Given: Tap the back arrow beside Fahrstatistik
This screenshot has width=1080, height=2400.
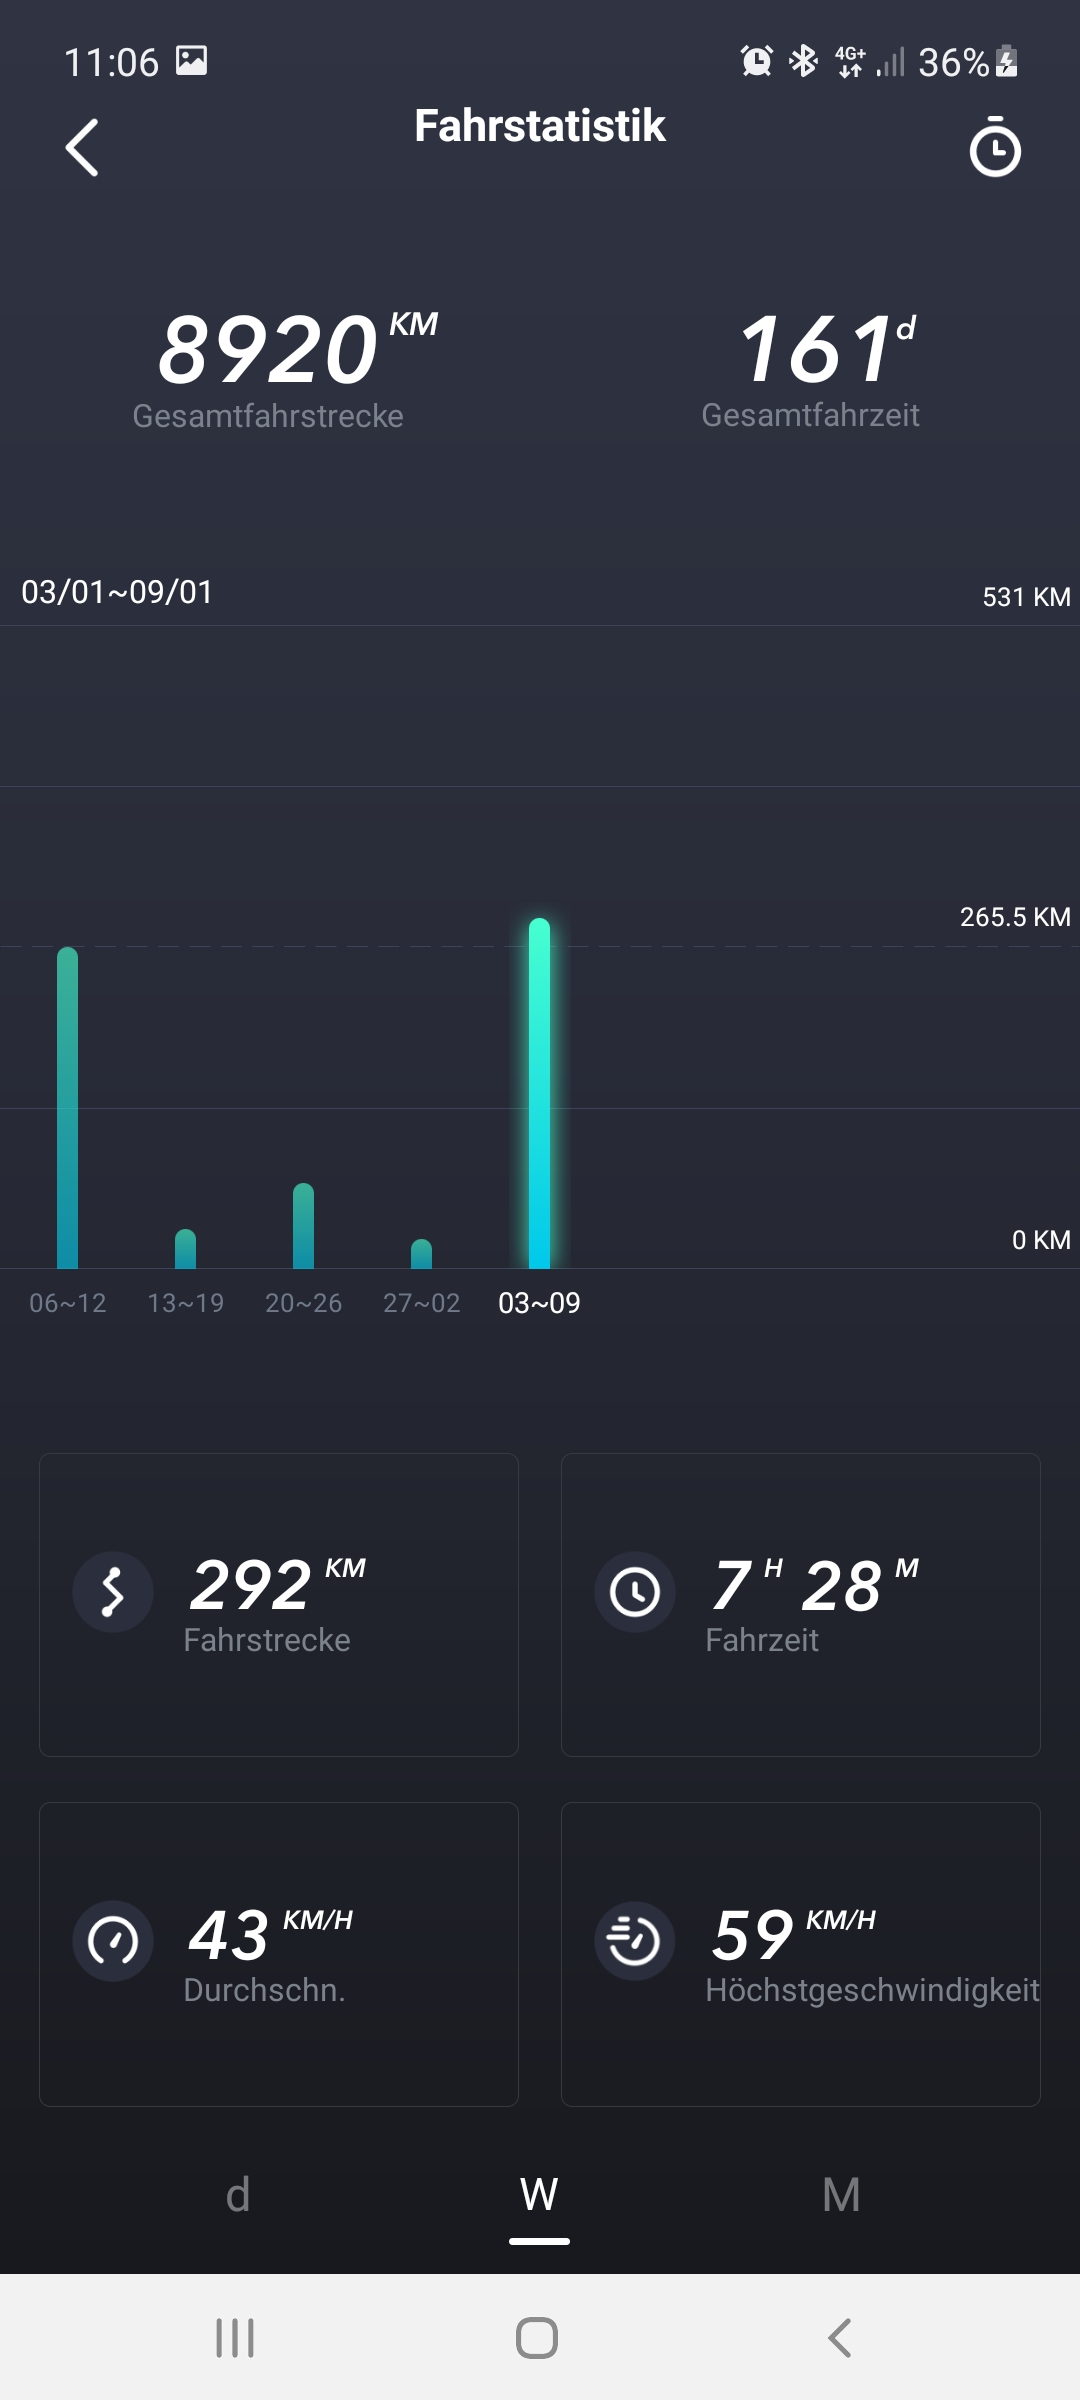Looking at the screenshot, I should pyautogui.click(x=82, y=148).
